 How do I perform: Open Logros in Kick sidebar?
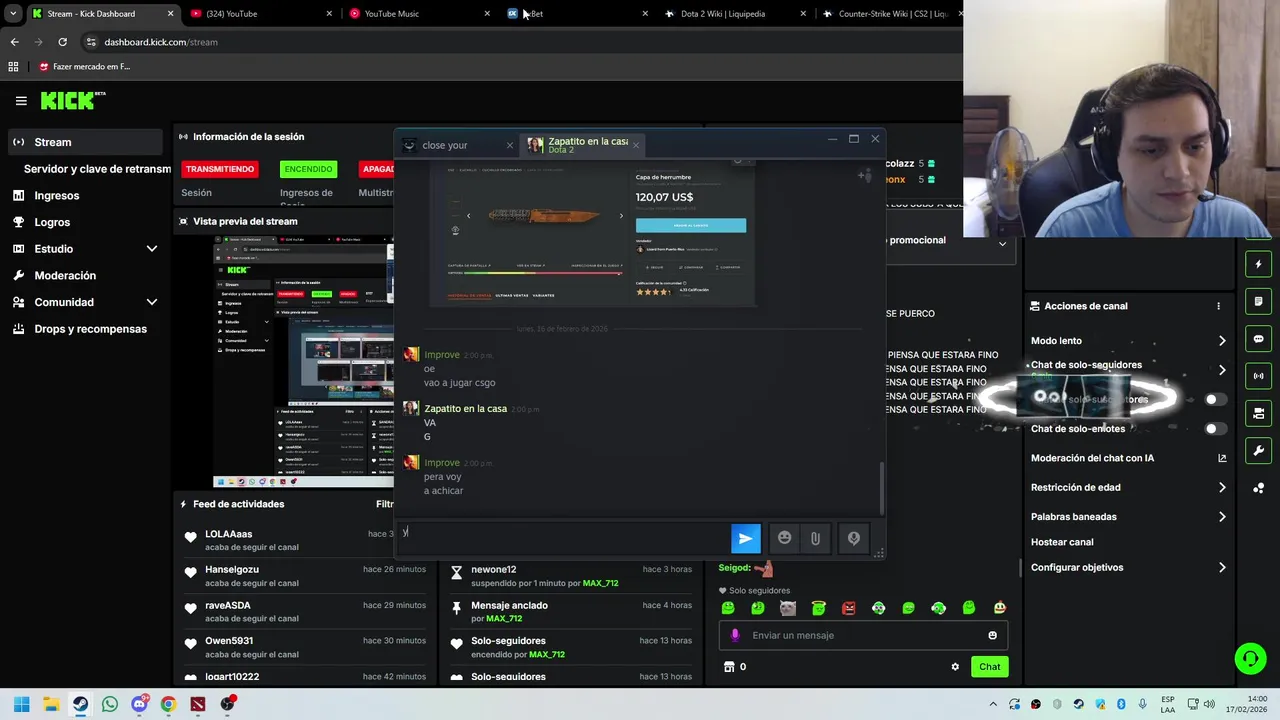click(x=52, y=222)
